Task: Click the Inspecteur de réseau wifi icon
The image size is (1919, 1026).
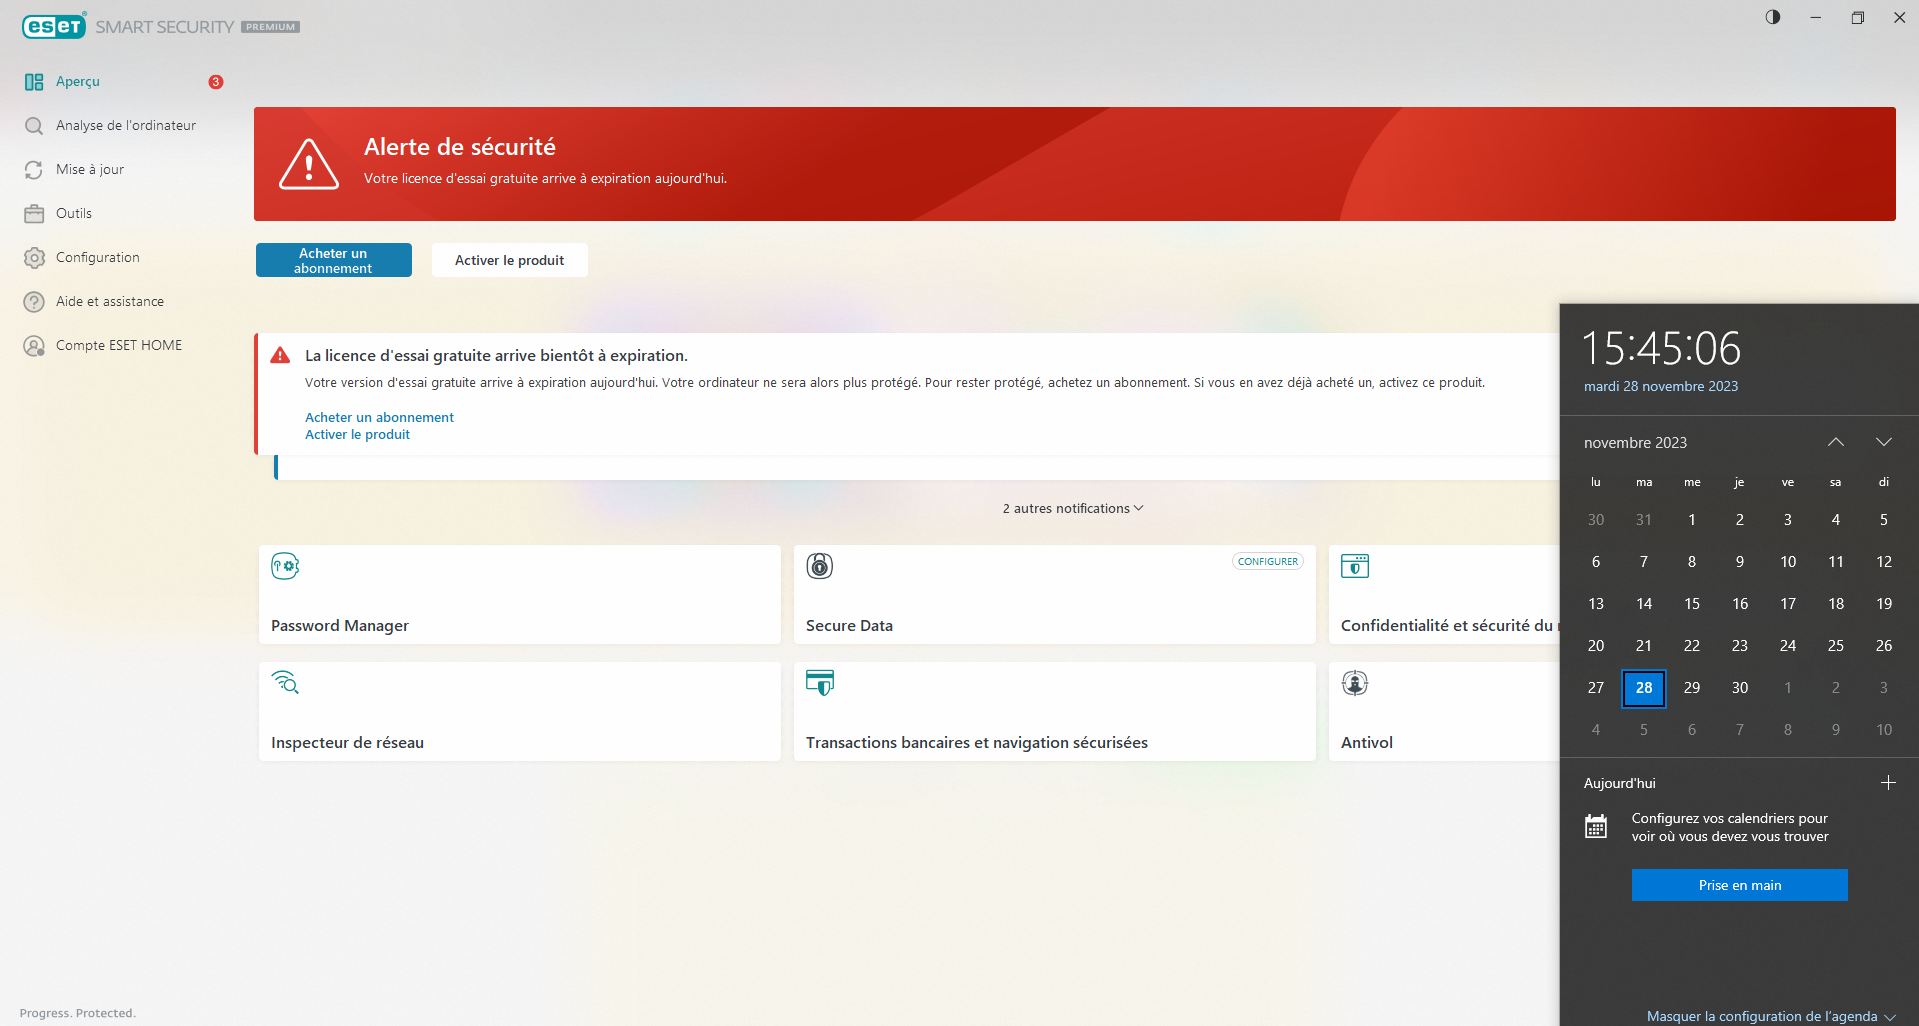Action: (x=285, y=682)
